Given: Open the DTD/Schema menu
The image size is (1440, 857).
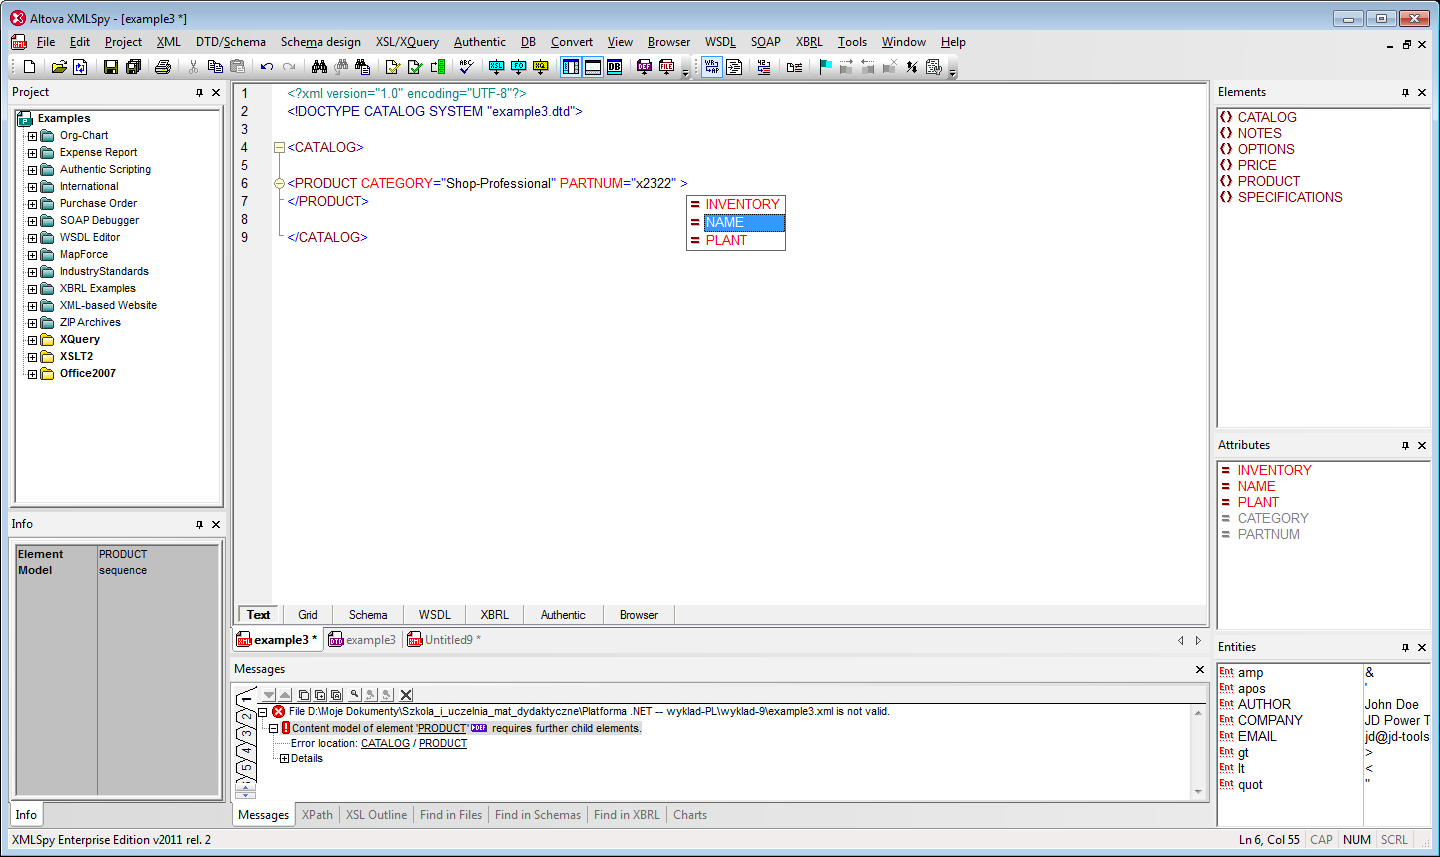Looking at the screenshot, I should (x=231, y=42).
